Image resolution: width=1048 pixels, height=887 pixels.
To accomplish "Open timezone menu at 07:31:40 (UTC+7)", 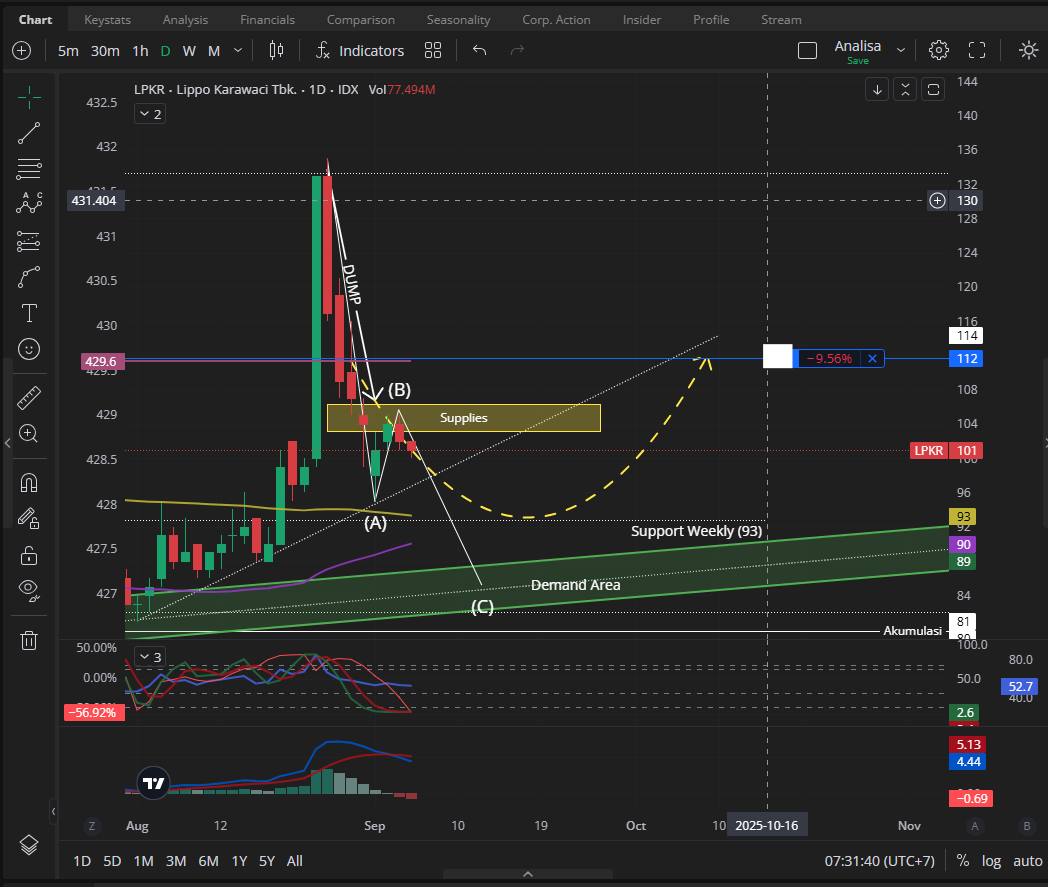I will coord(880,861).
